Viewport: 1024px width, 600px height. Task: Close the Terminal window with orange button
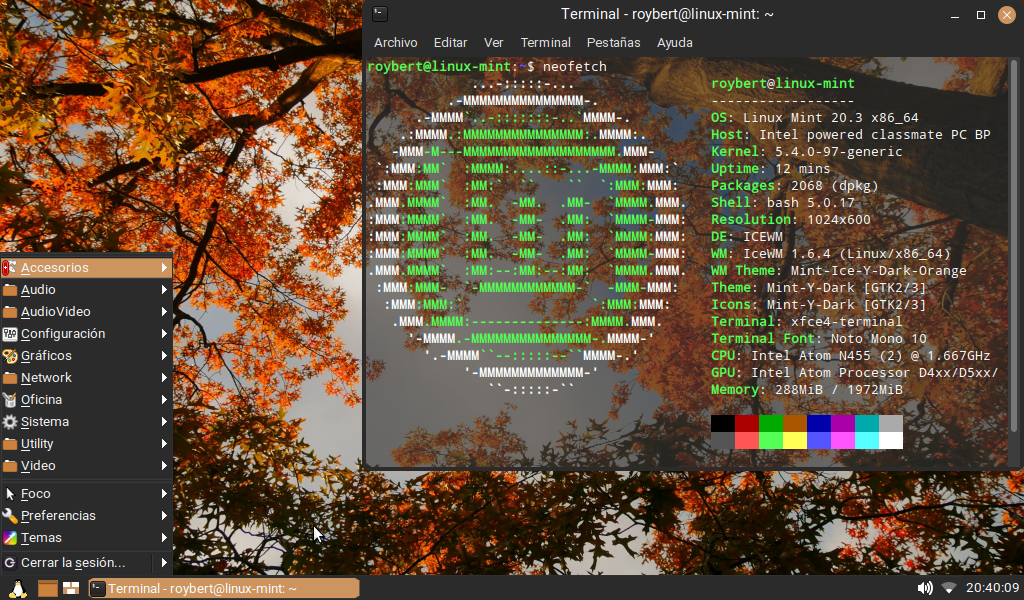1006,14
